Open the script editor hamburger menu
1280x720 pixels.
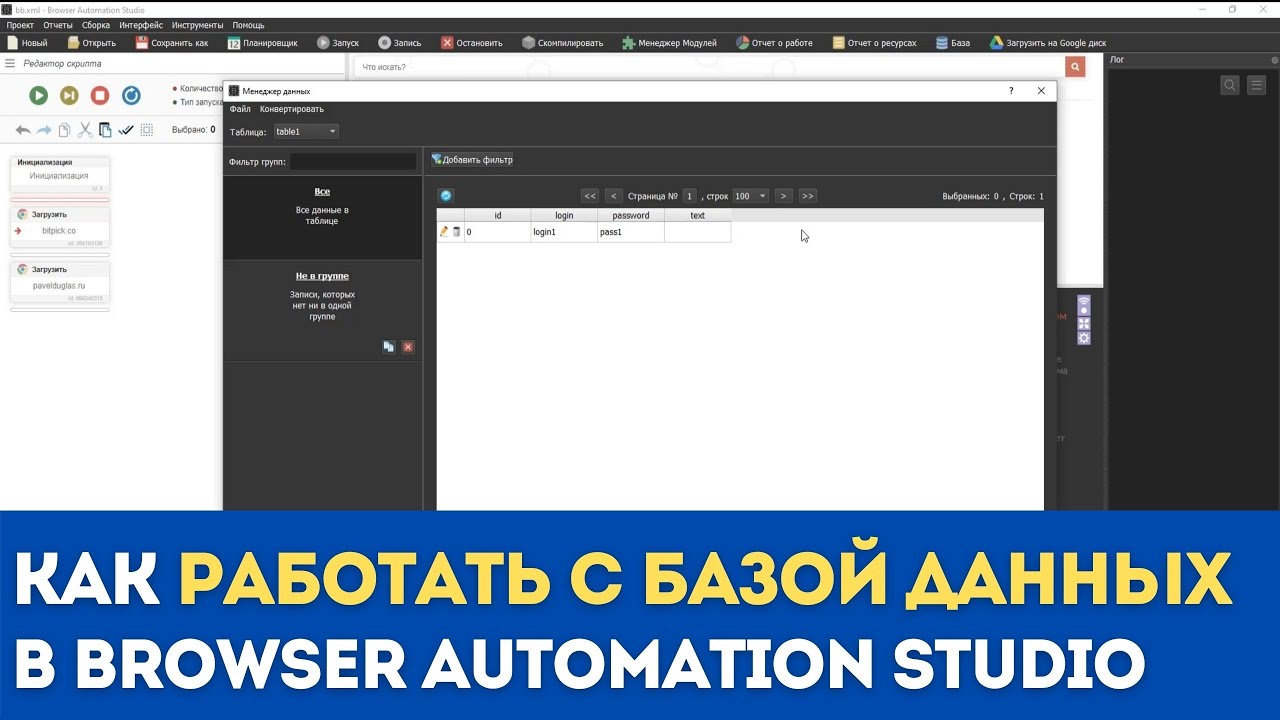(10, 64)
